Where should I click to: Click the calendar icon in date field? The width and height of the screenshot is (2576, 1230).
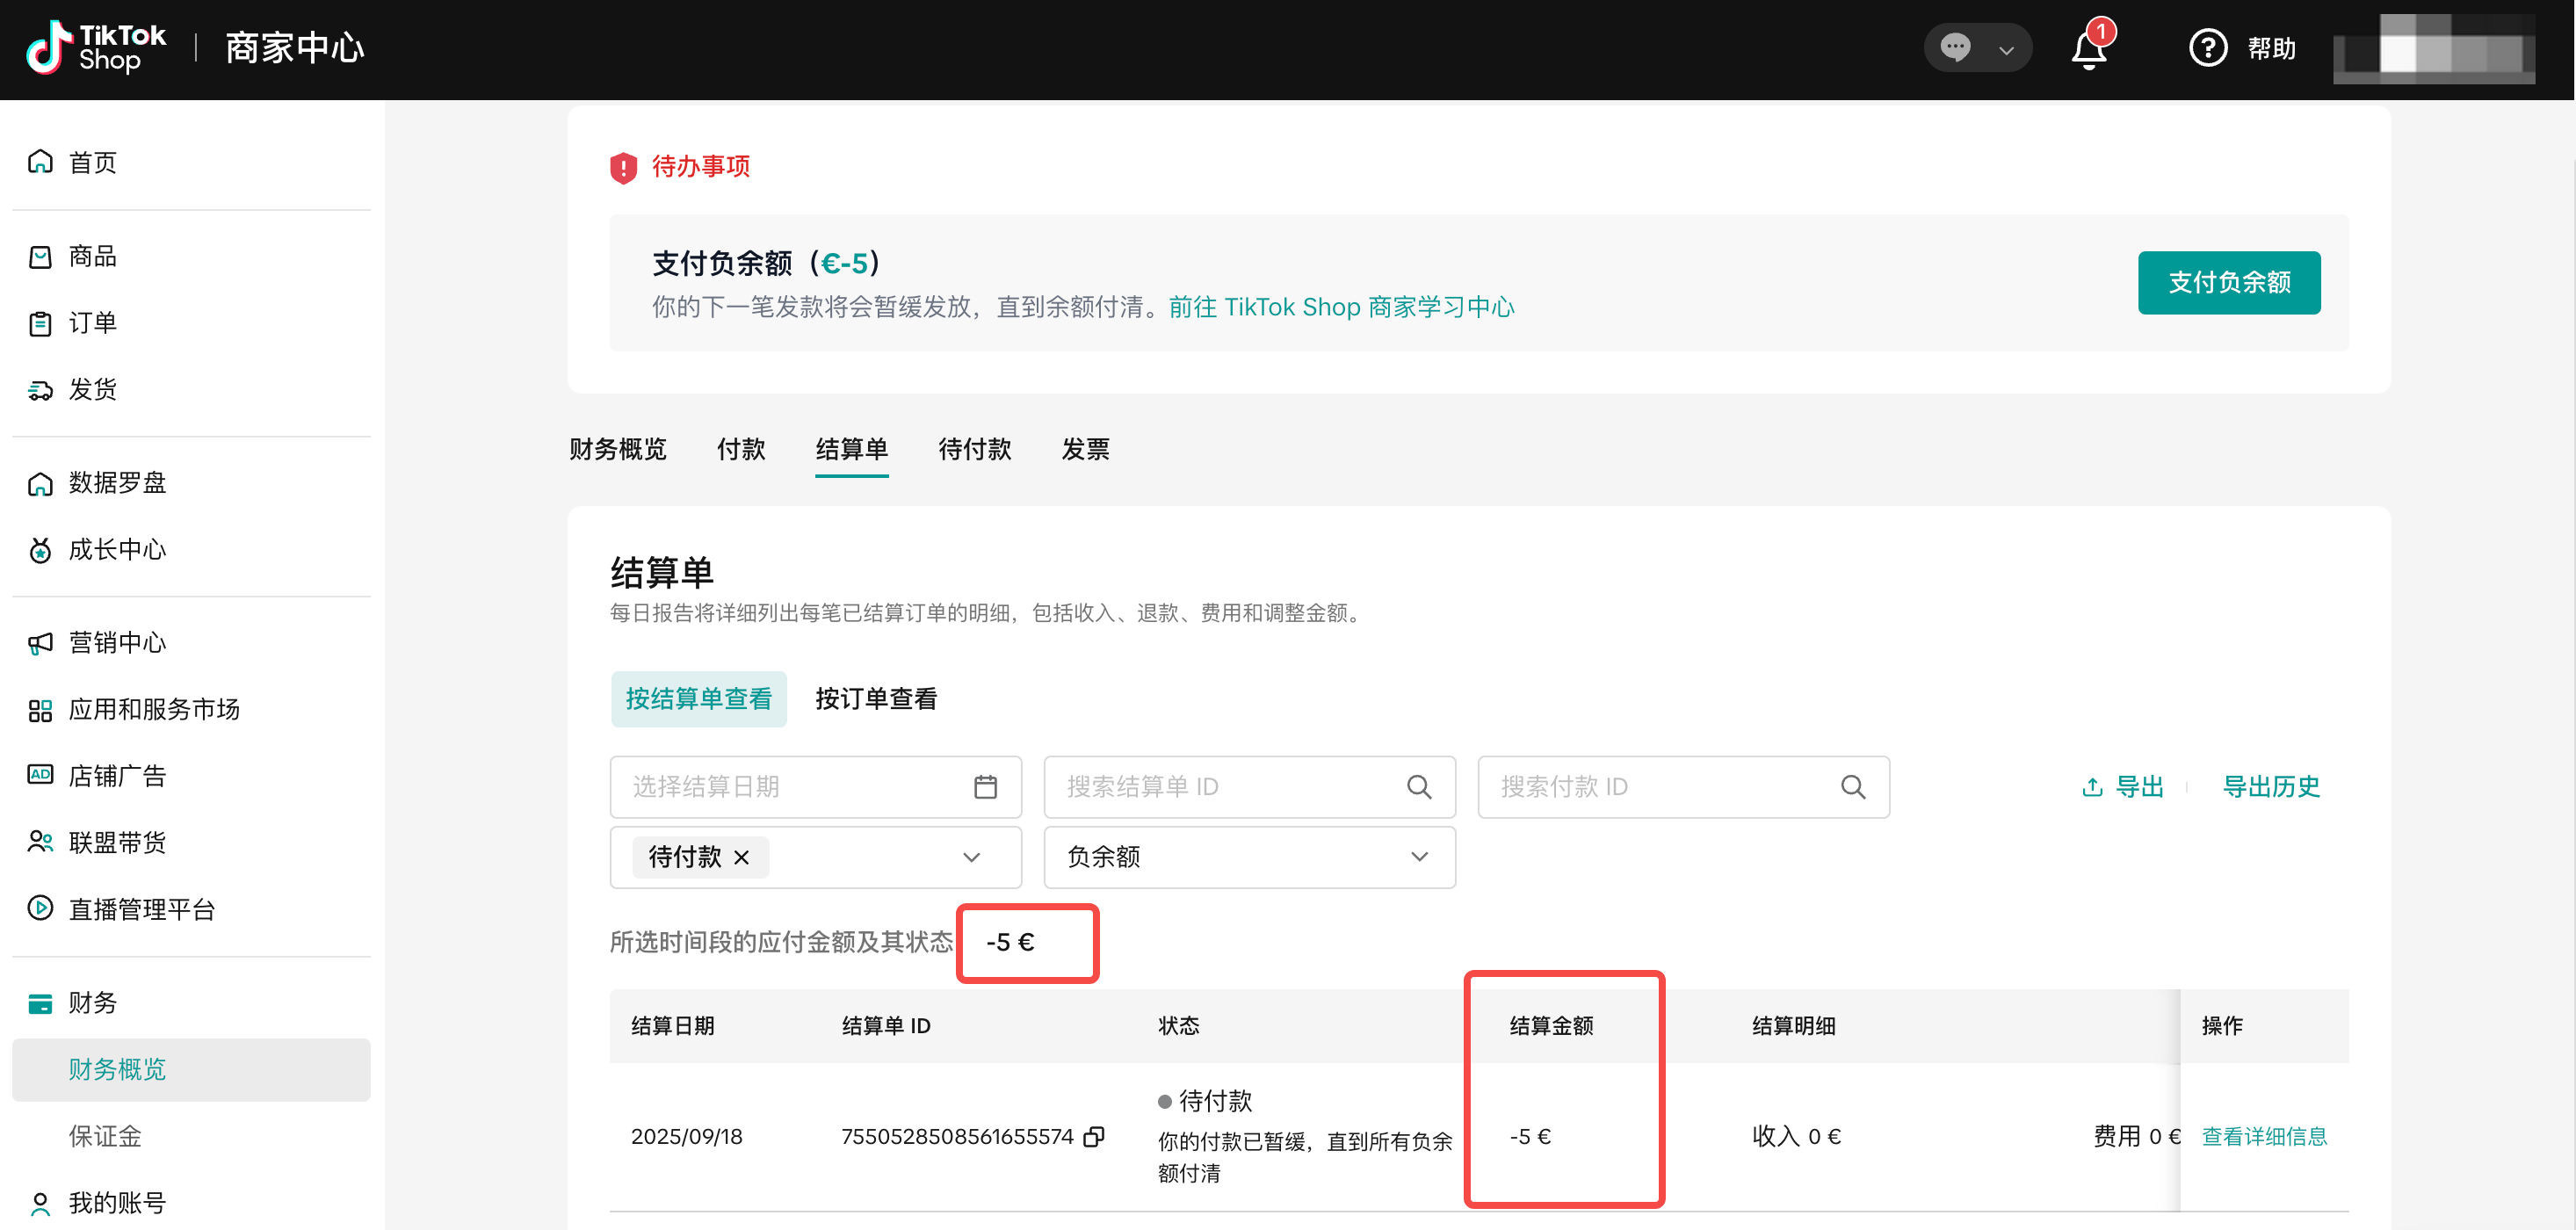(985, 787)
